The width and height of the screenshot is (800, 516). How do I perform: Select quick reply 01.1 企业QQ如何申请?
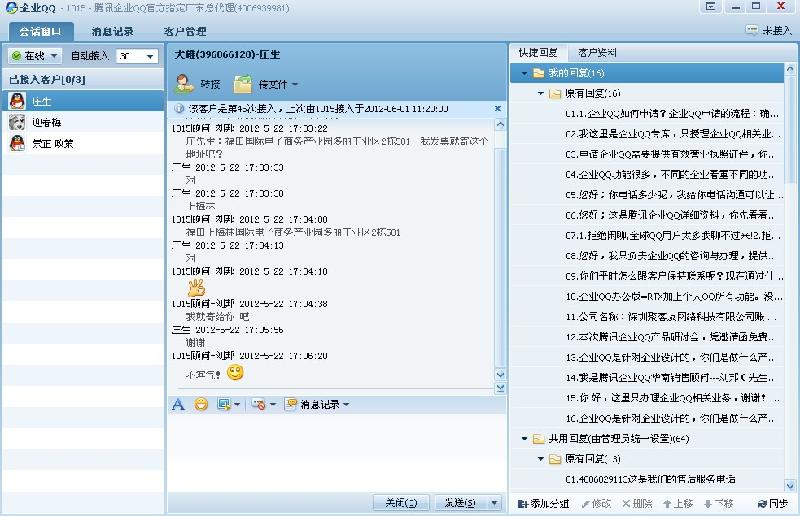coord(672,113)
